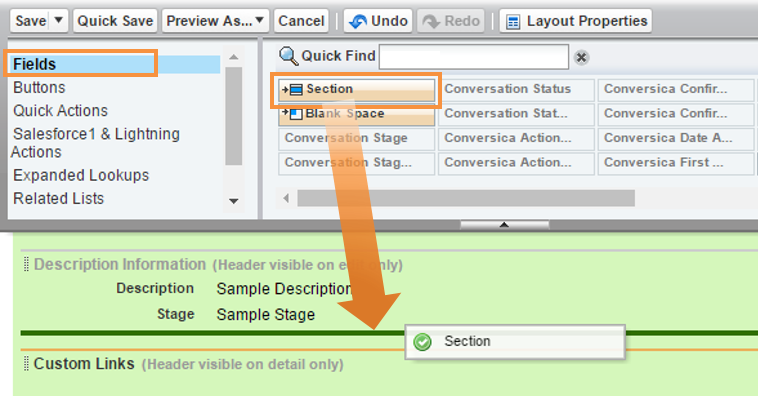Focus the Quick Find input field
Viewport: 758px width, 396px height.
pyautogui.click(x=474, y=57)
